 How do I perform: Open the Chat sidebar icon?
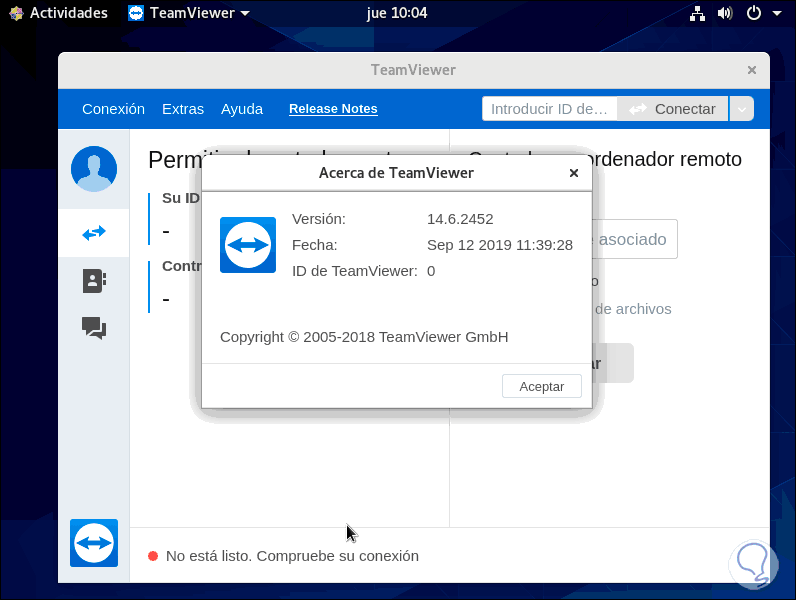(x=94, y=328)
